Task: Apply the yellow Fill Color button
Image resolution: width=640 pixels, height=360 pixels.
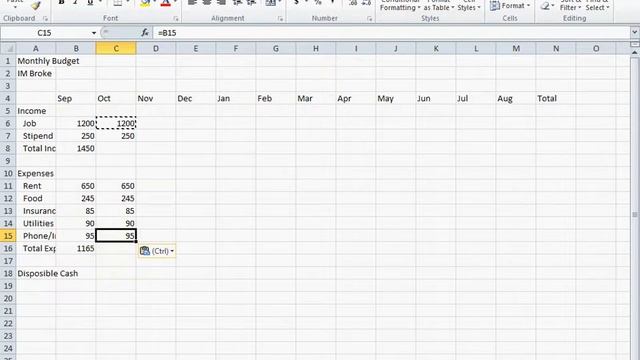Action: tap(144, 3)
